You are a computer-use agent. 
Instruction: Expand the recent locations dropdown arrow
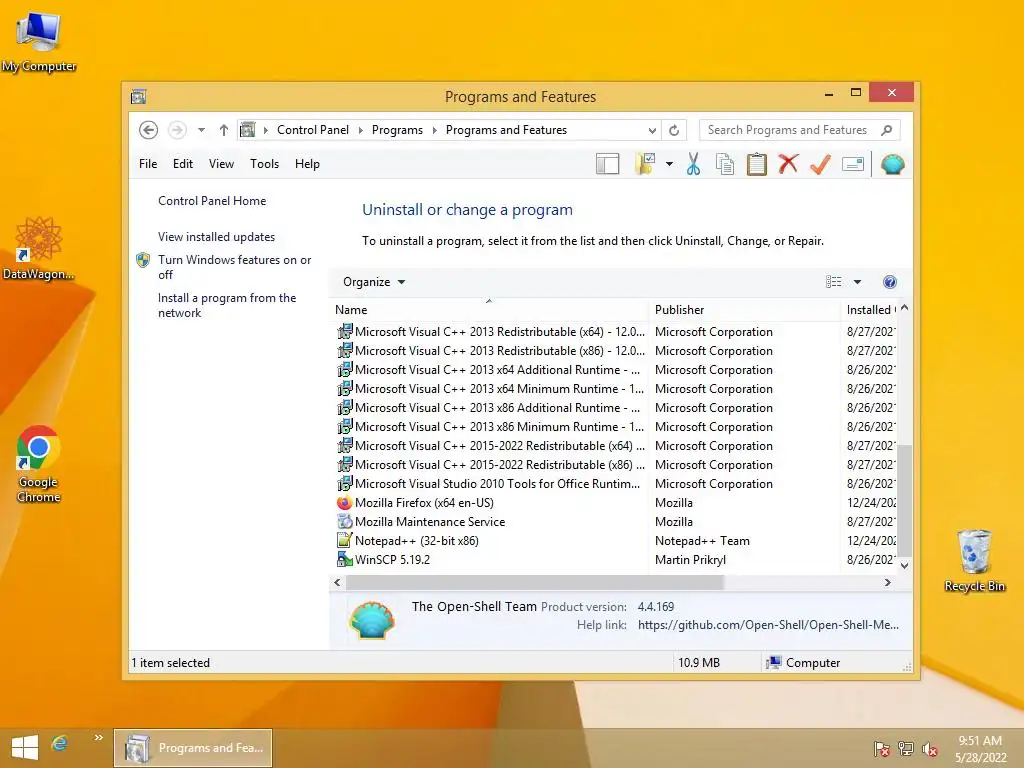[201, 130]
